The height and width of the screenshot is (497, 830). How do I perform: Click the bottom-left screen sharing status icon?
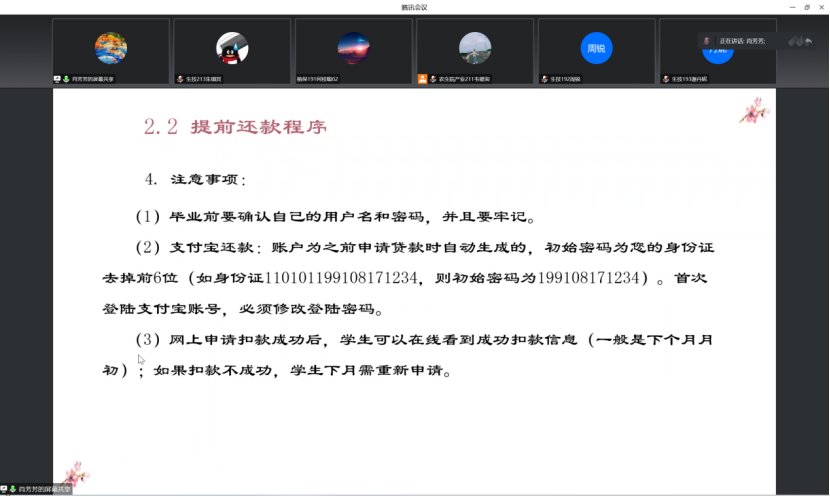[x=5, y=489]
